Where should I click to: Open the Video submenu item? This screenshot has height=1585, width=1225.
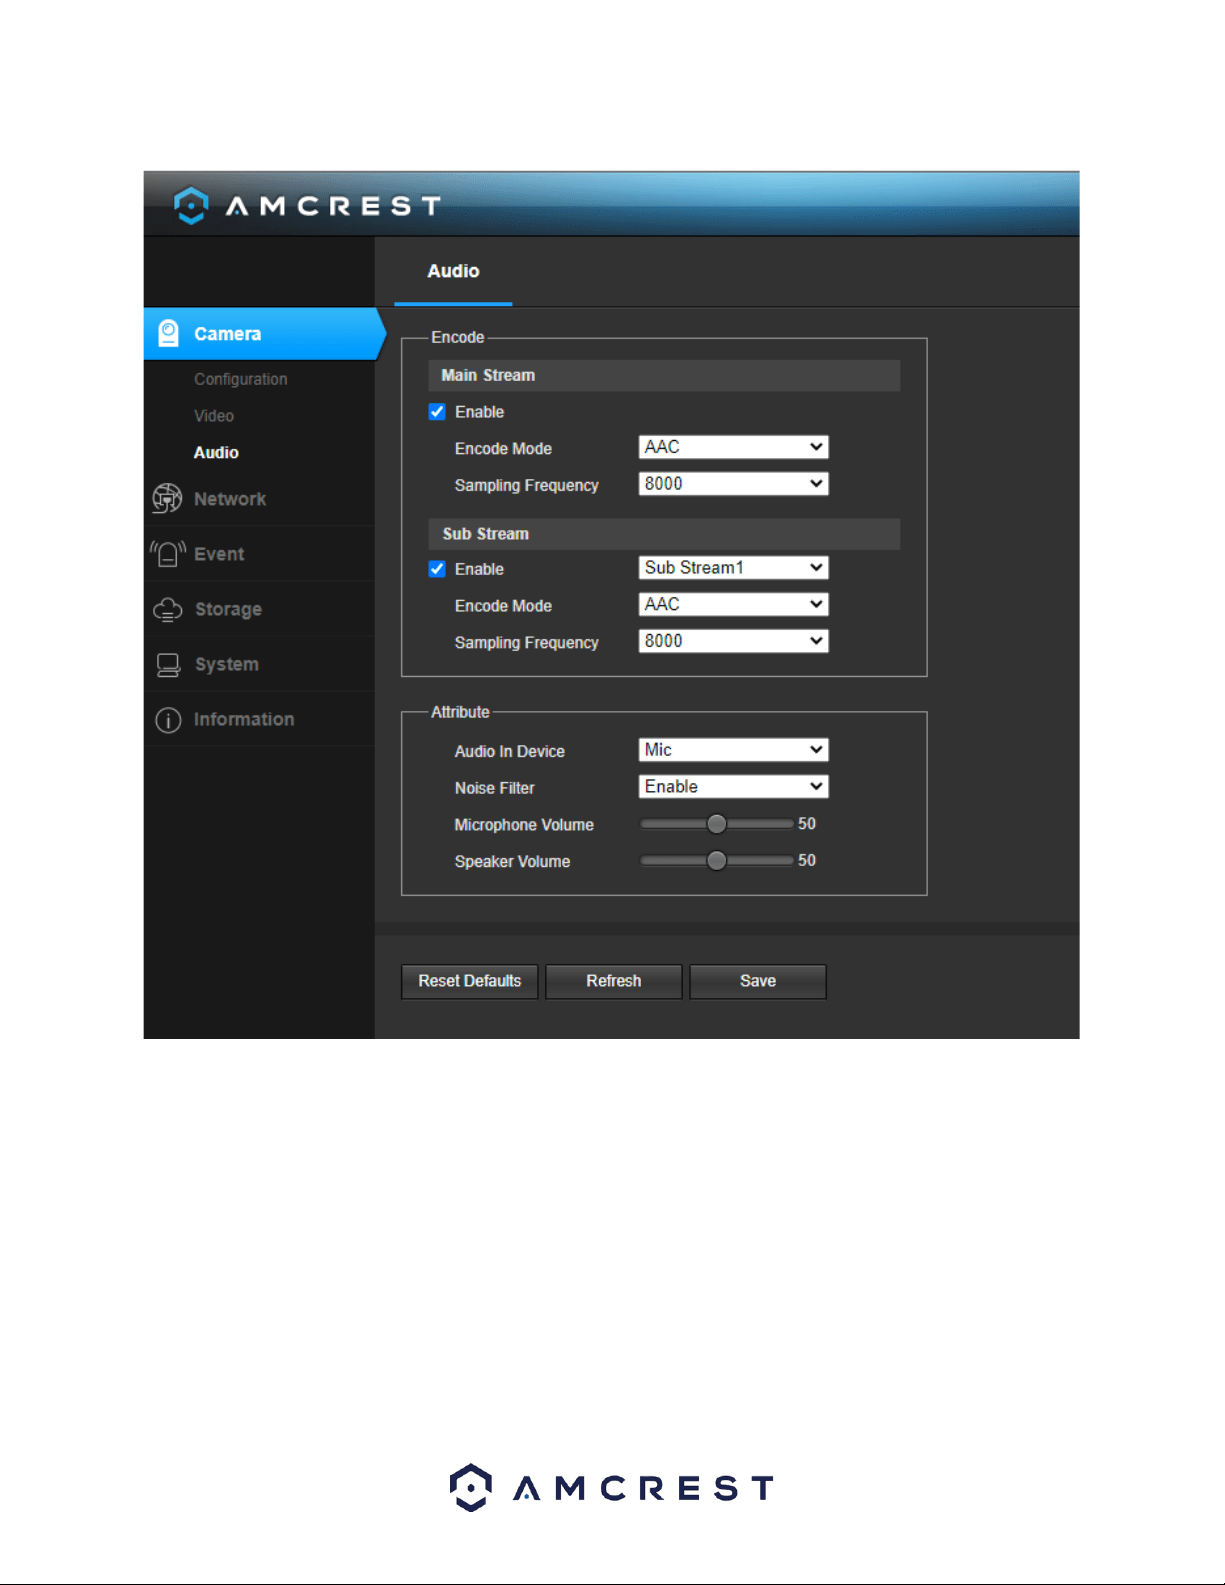click(x=214, y=416)
